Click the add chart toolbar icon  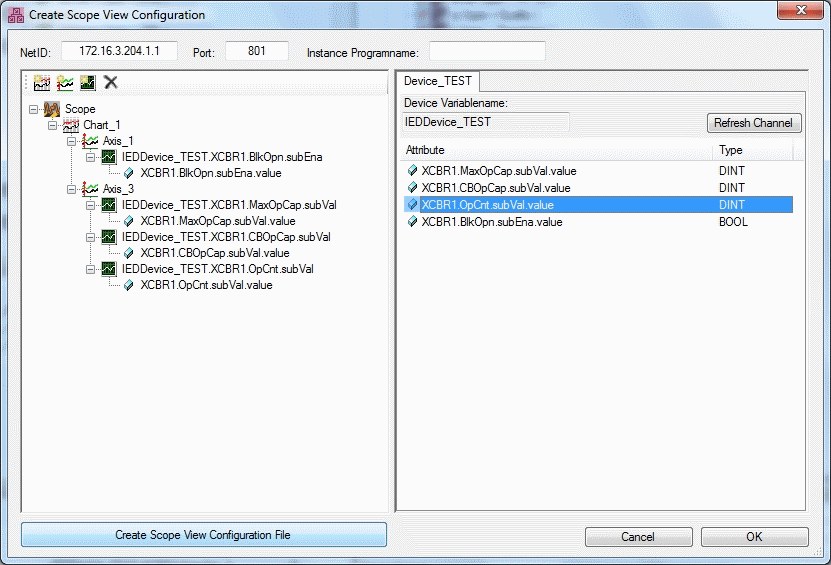[x=42, y=83]
